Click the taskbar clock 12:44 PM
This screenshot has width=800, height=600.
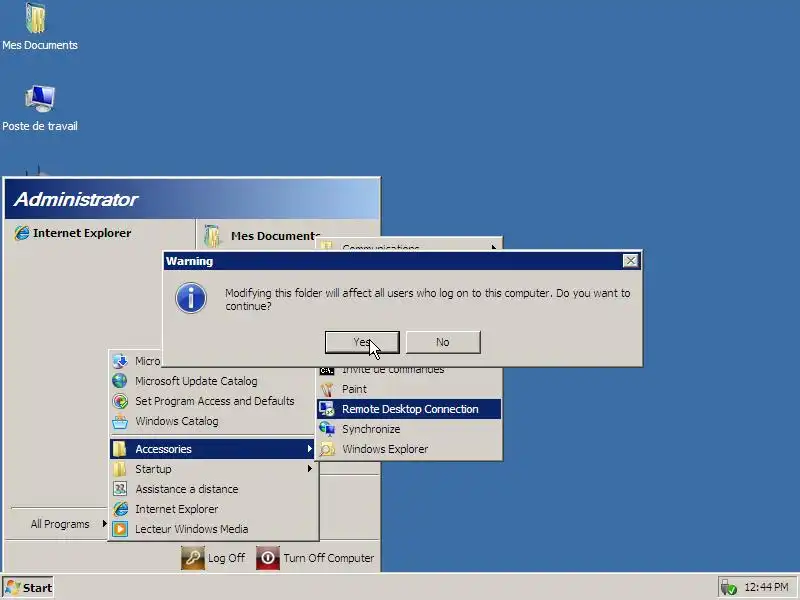(x=766, y=587)
